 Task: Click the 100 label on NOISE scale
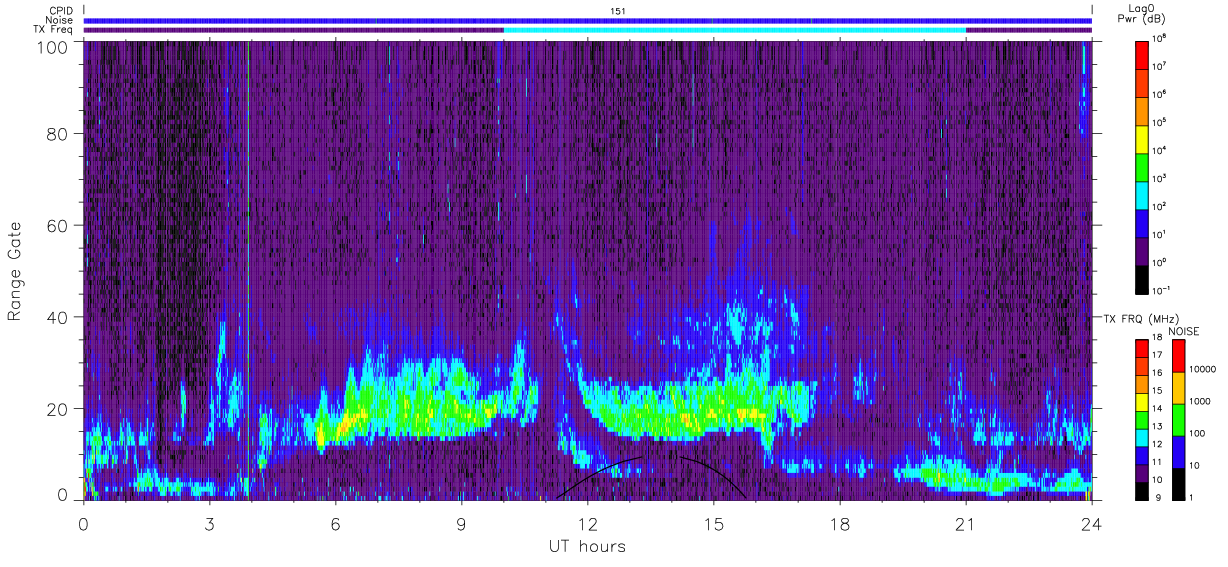click(1198, 433)
